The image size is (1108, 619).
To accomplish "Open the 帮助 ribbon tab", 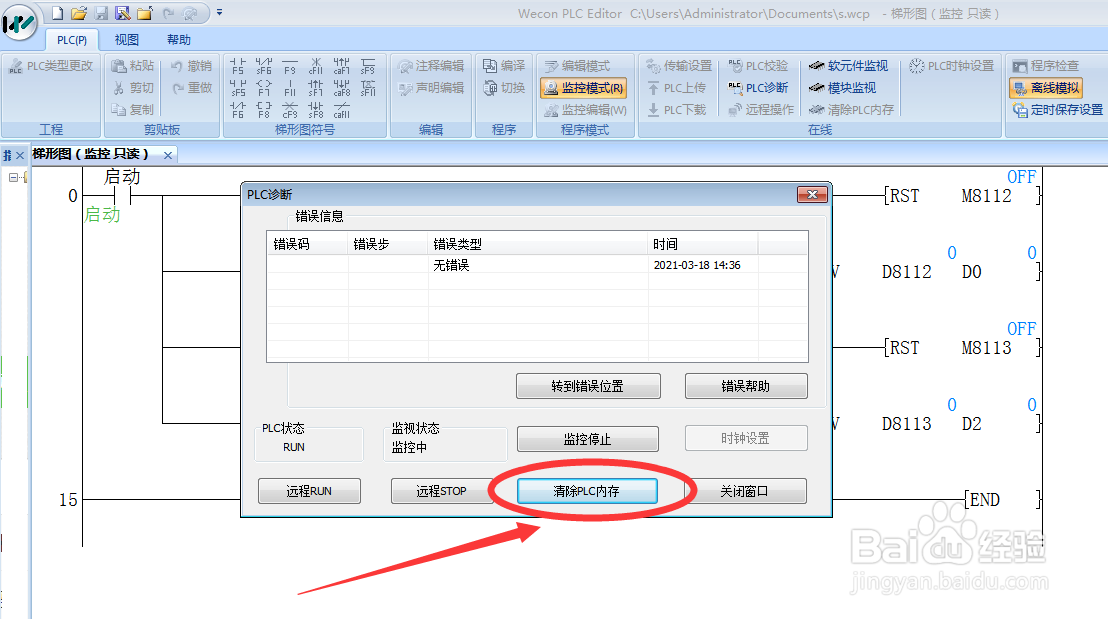I will click(x=179, y=40).
